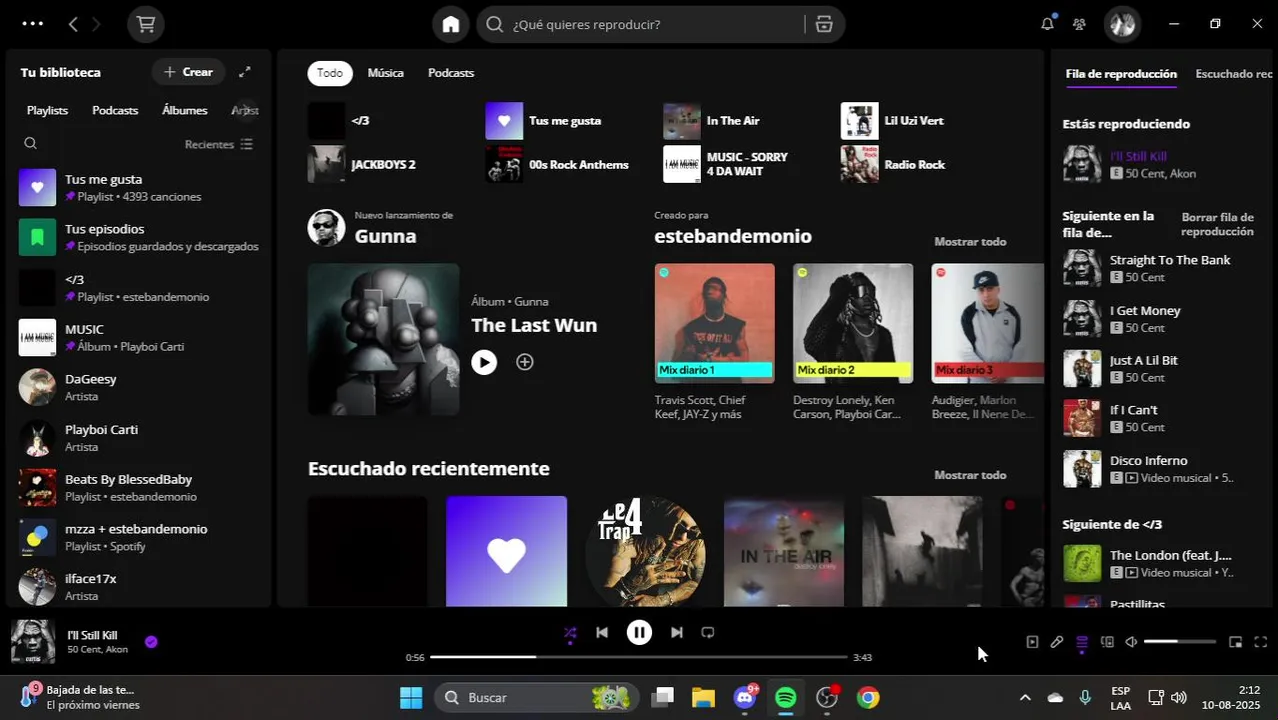This screenshot has width=1278, height=720.
Task: Toggle shuffle playback
Action: tap(570, 632)
